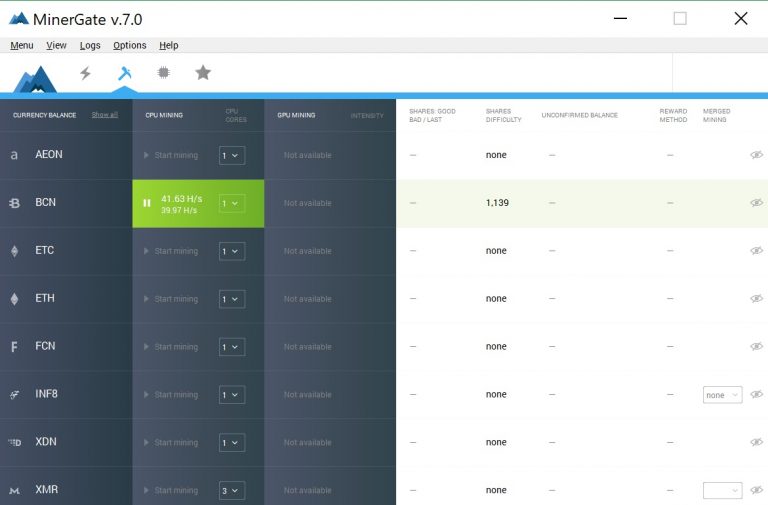Hide the BCN row with eye icon

pos(756,202)
